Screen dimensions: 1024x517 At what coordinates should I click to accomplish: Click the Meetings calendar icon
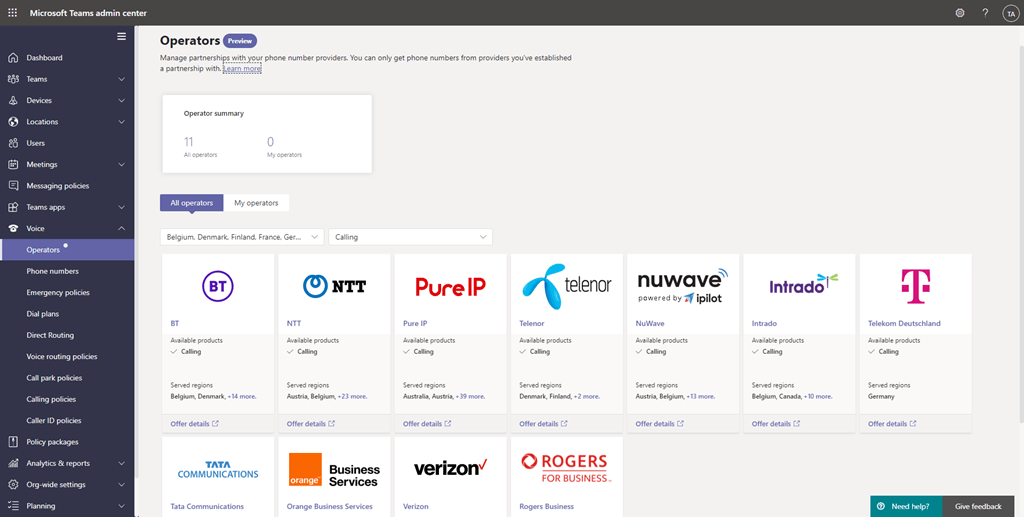coord(13,164)
